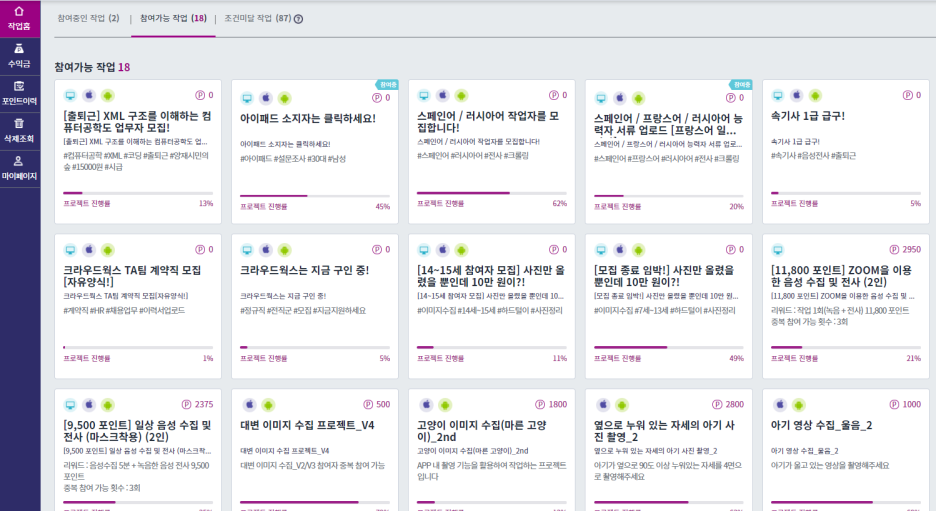The image size is (936, 511).
Task: Open [모집 종료 임박!] card title
Action: (x=664, y=276)
